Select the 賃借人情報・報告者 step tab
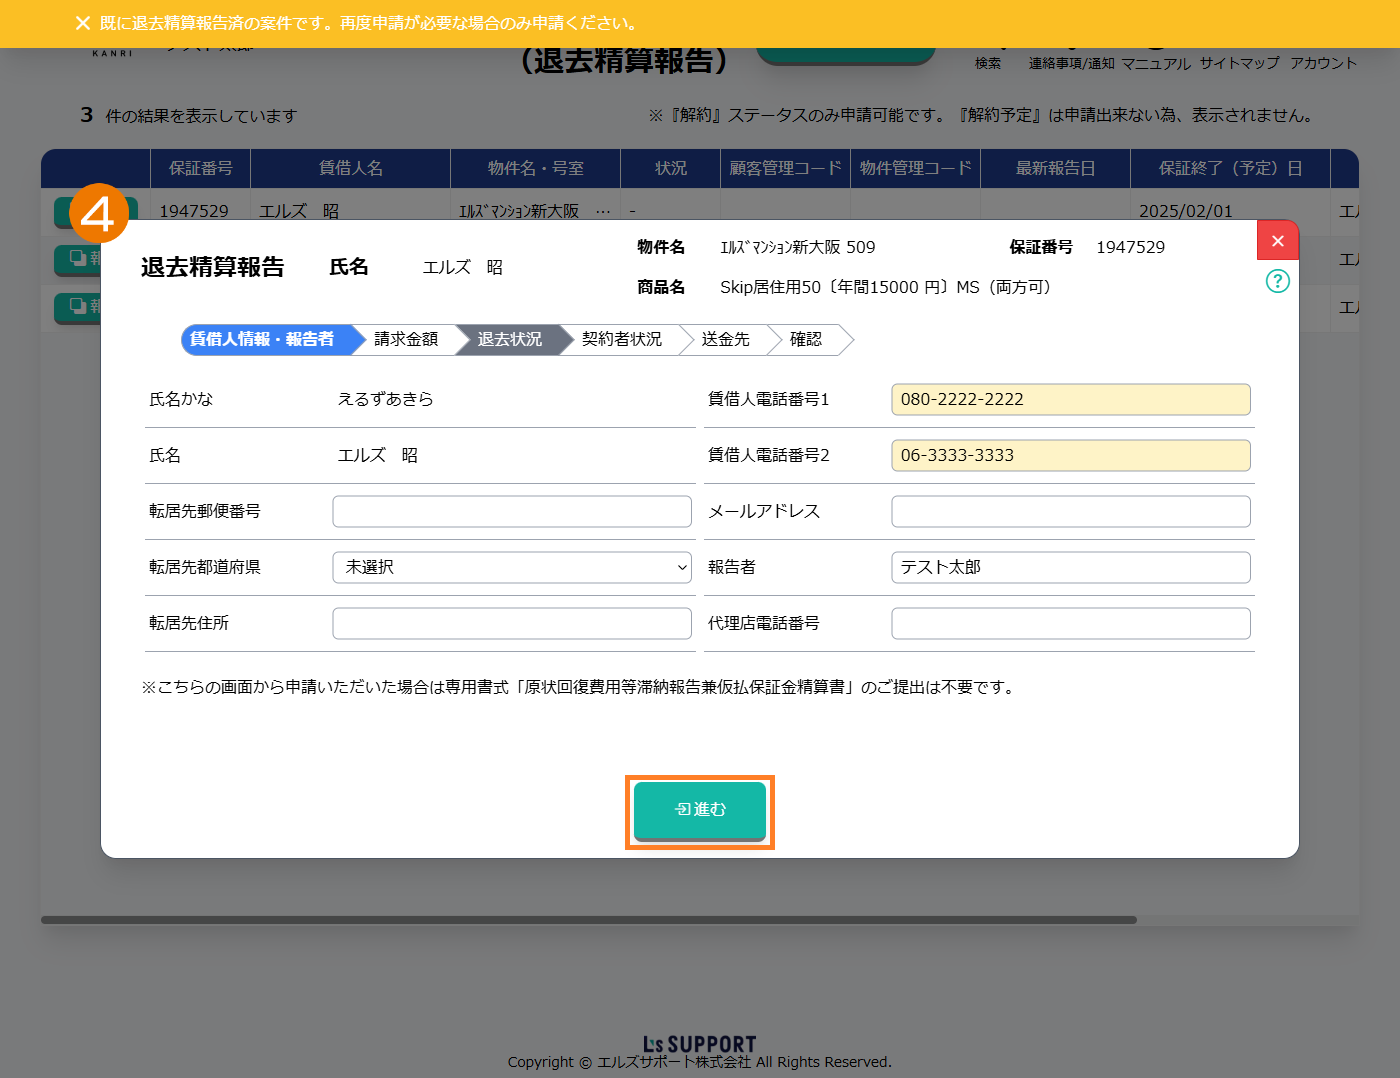 (x=264, y=340)
